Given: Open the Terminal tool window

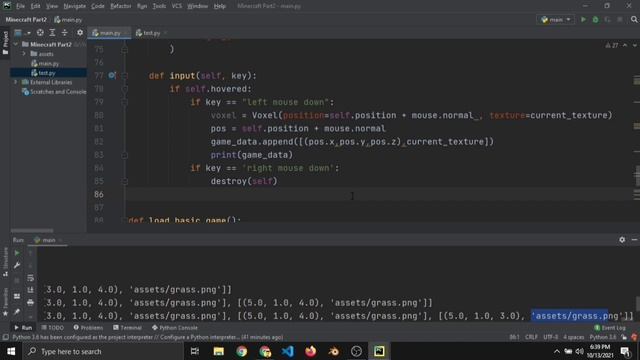Looking at the screenshot, I should coord(127,328).
